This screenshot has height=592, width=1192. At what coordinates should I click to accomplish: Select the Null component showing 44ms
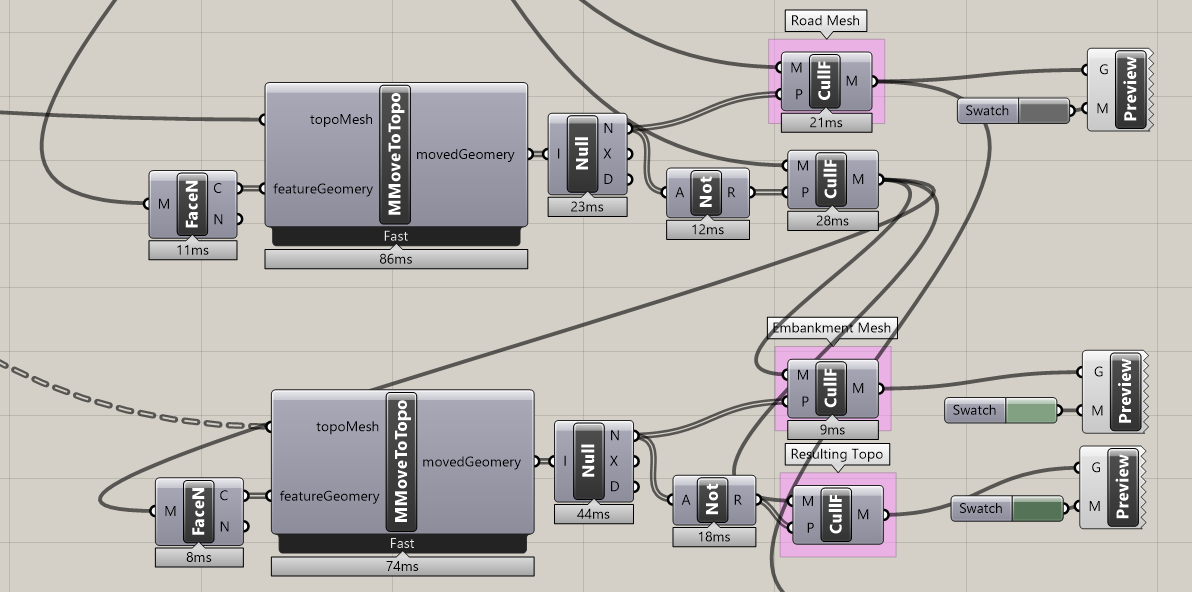click(x=588, y=461)
